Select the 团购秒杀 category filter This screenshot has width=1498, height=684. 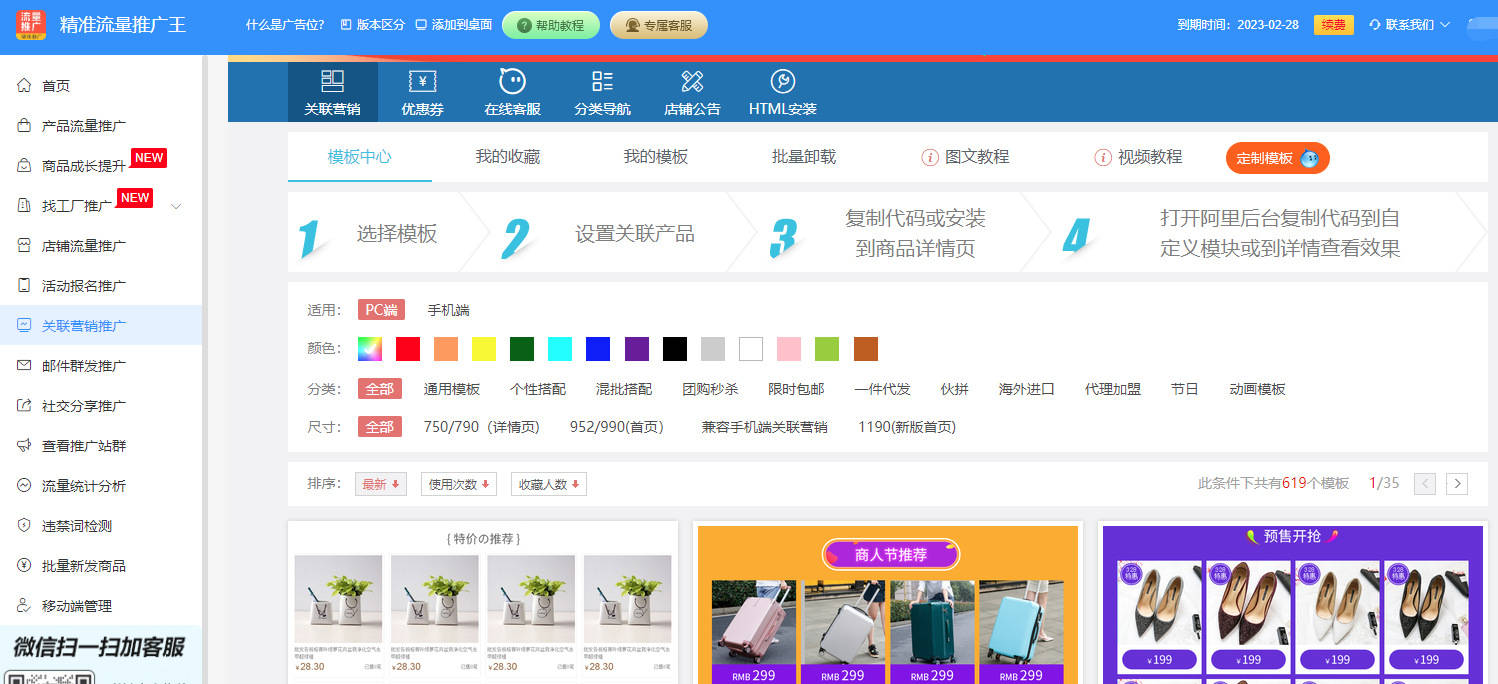(x=710, y=389)
